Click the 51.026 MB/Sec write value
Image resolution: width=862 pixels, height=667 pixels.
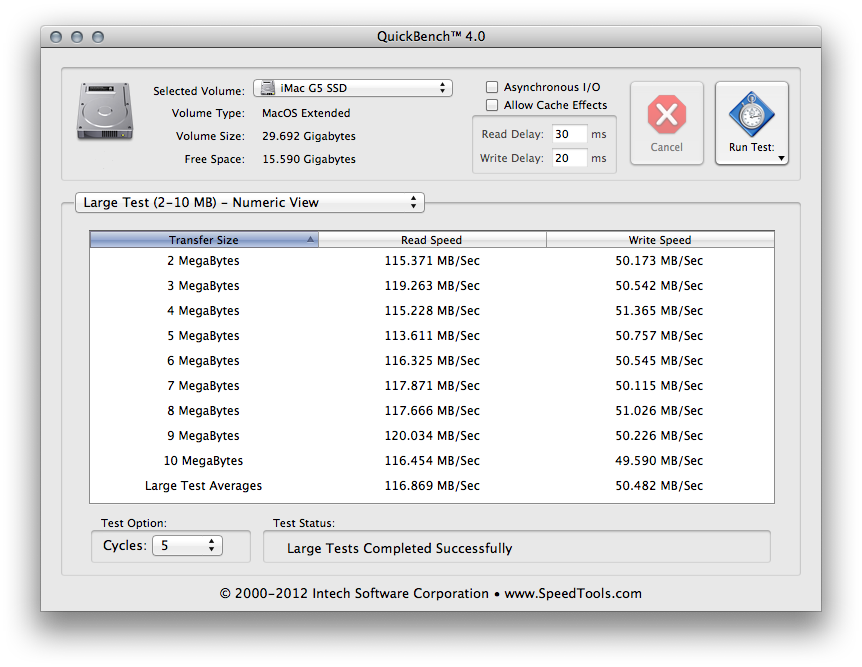point(659,411)
